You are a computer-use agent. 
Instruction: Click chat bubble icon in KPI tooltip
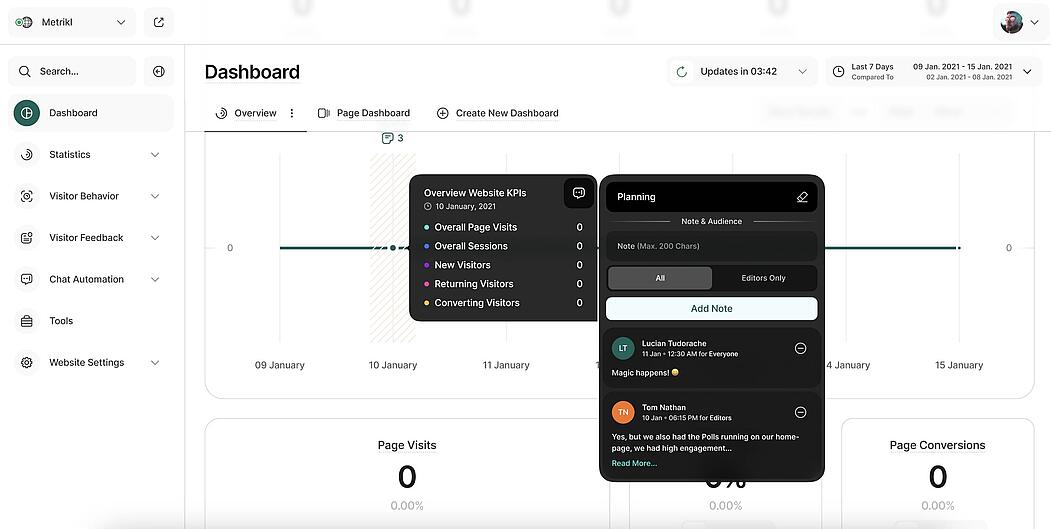click(x=579, y=193)
